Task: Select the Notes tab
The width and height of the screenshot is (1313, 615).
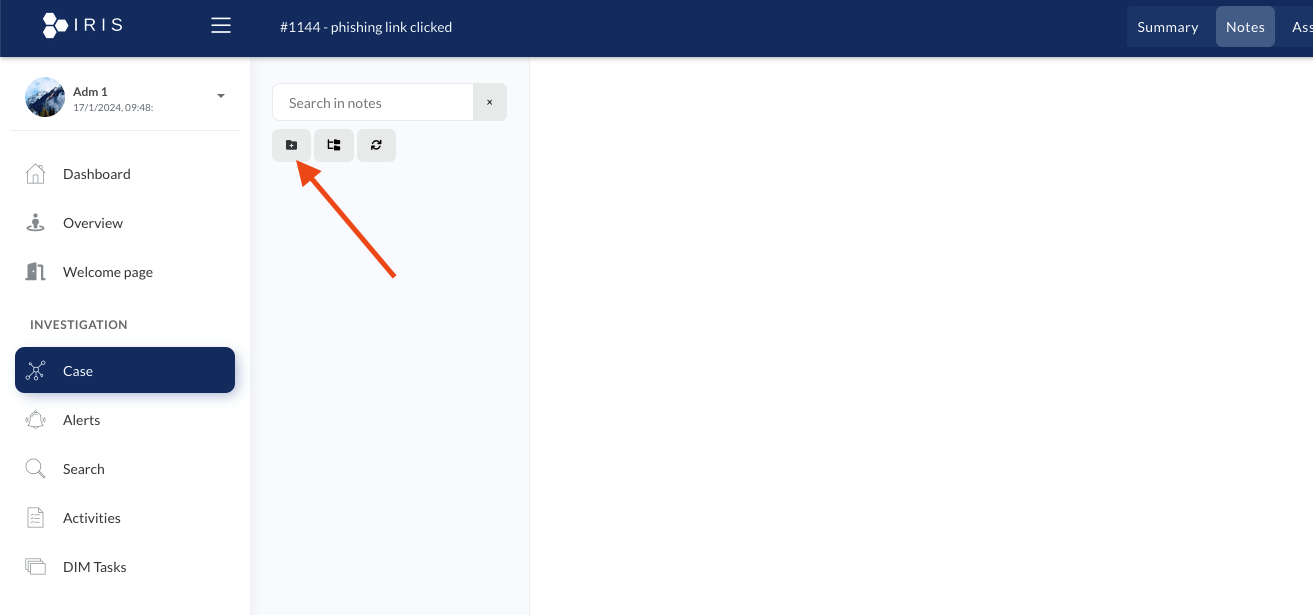Action: (1245, 27)
